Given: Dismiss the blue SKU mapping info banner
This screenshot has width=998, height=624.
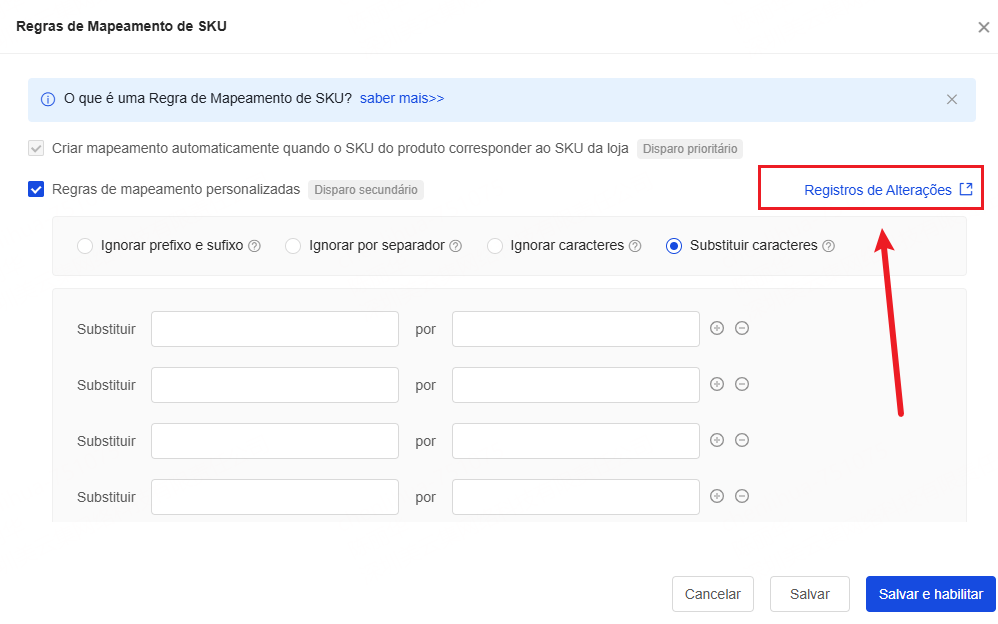Looking at the screenshot, I should 952,99.
